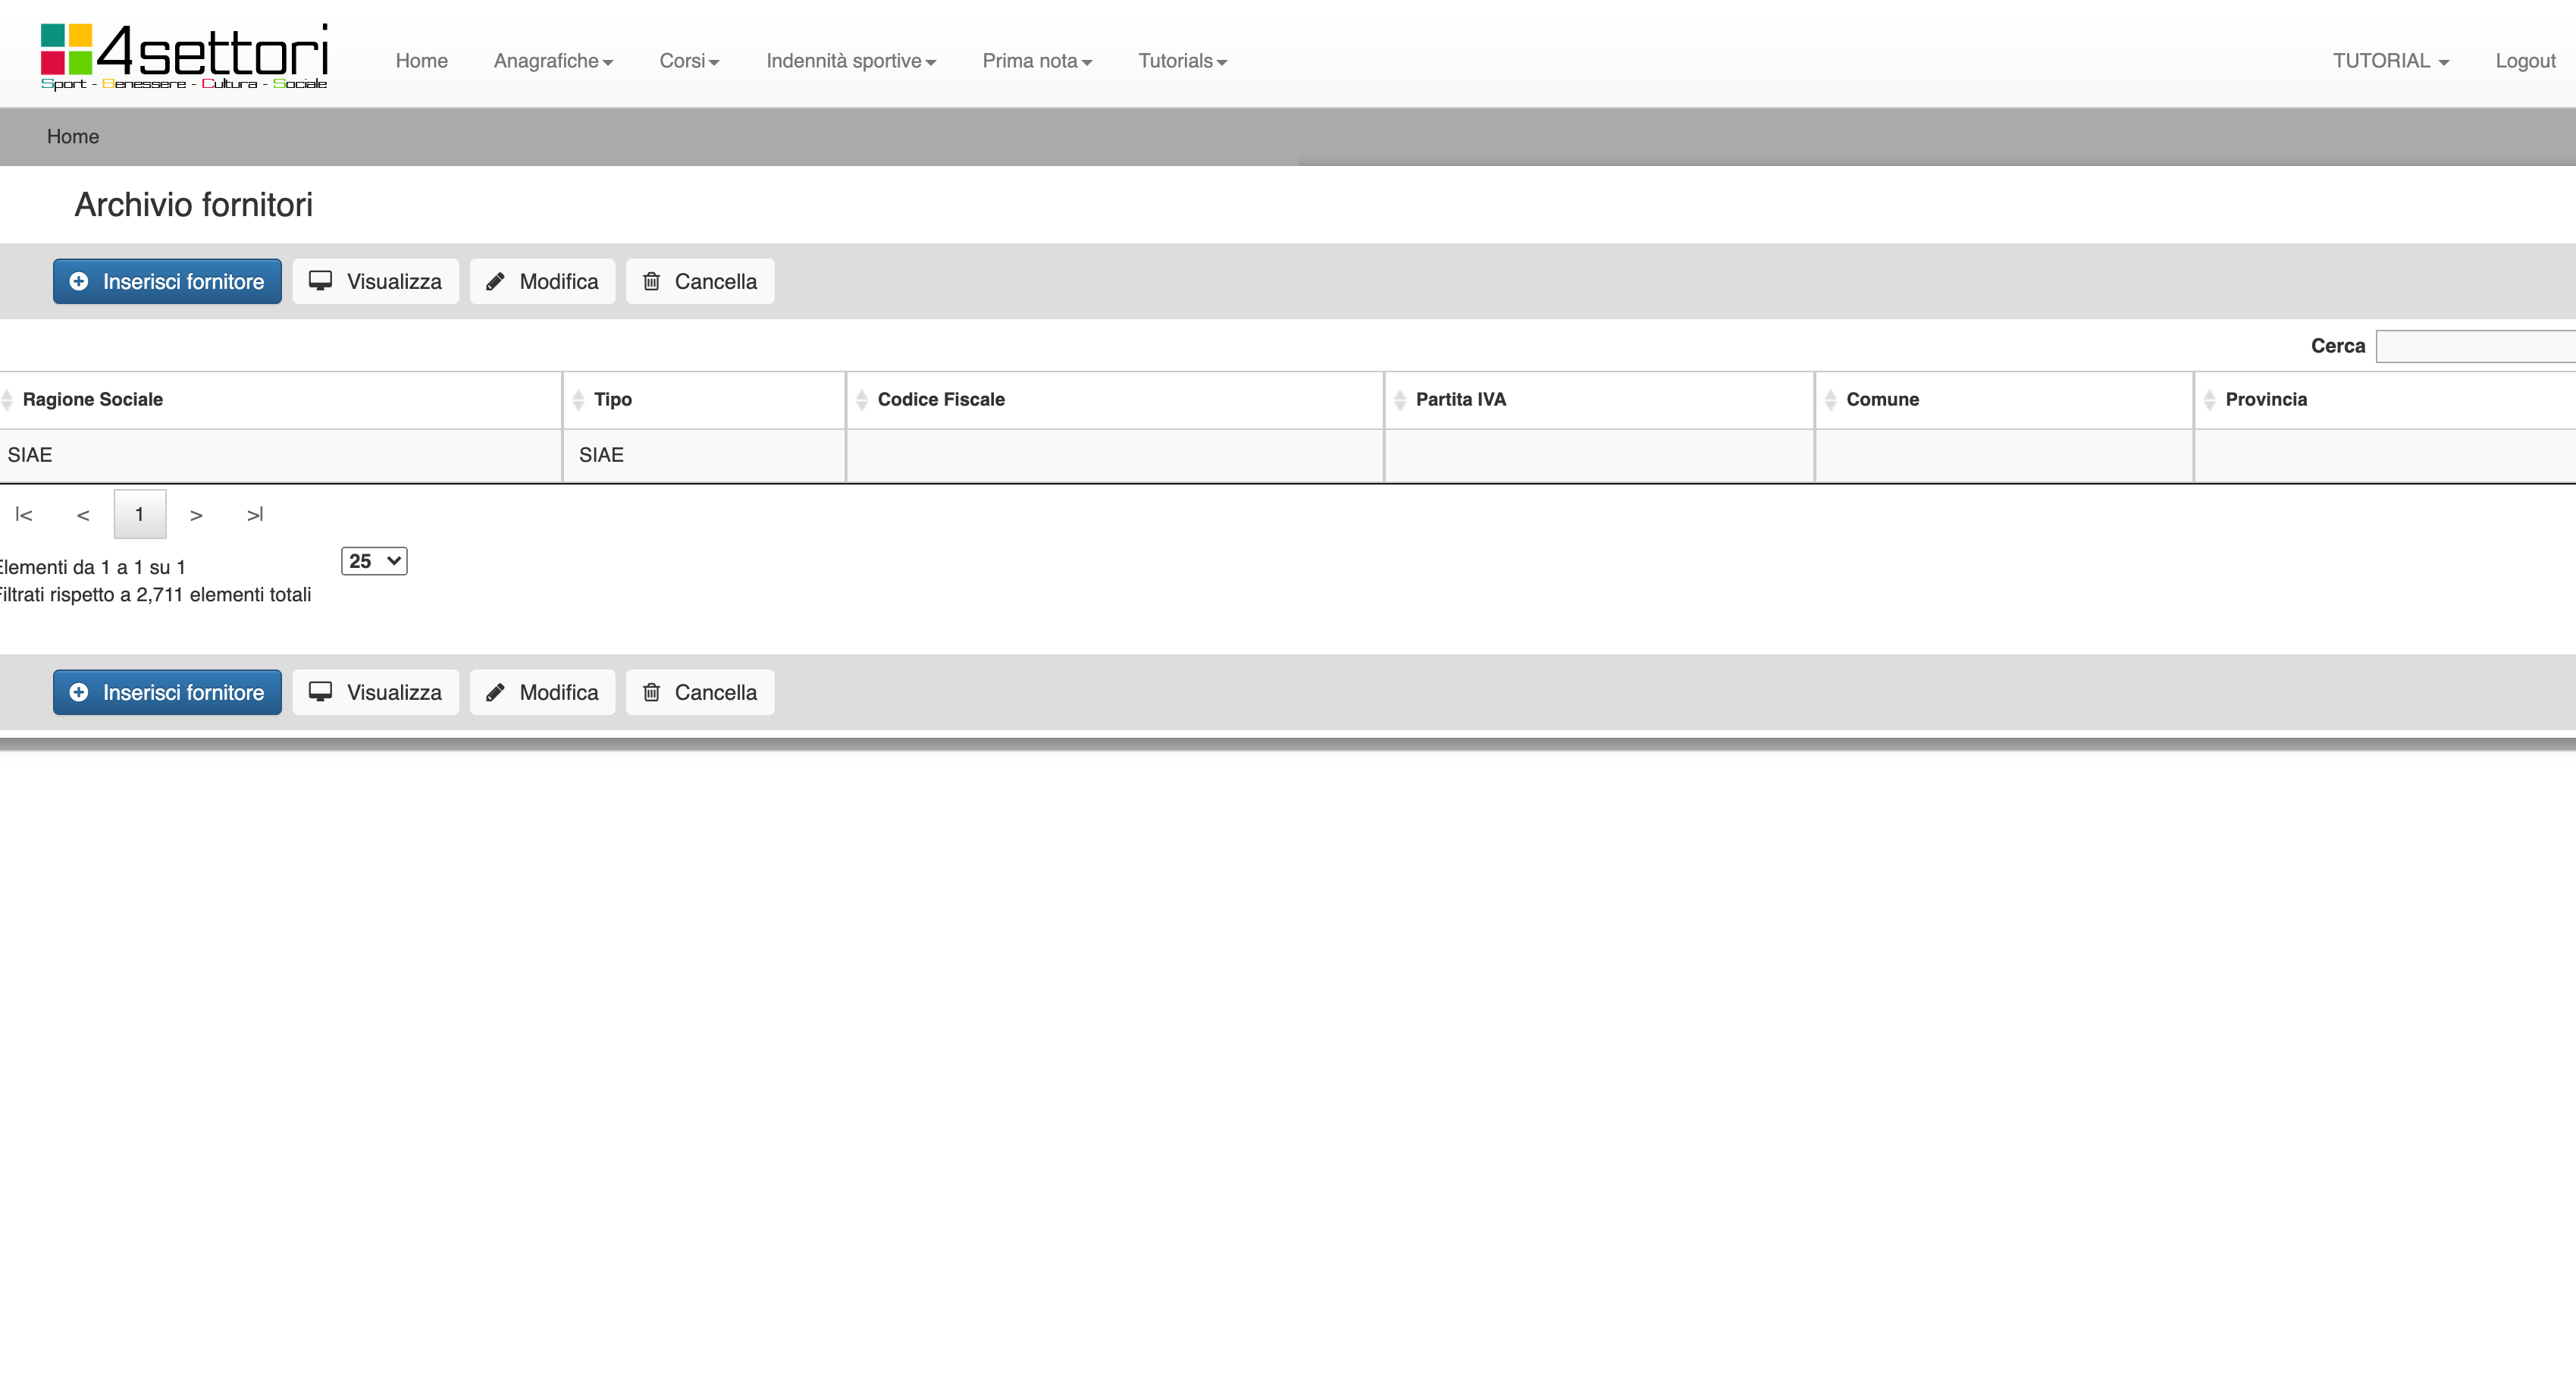The width and height of the screenshot is (2576, 1383).
Task: Sort table by Tipo column
Action: [612, 399]
